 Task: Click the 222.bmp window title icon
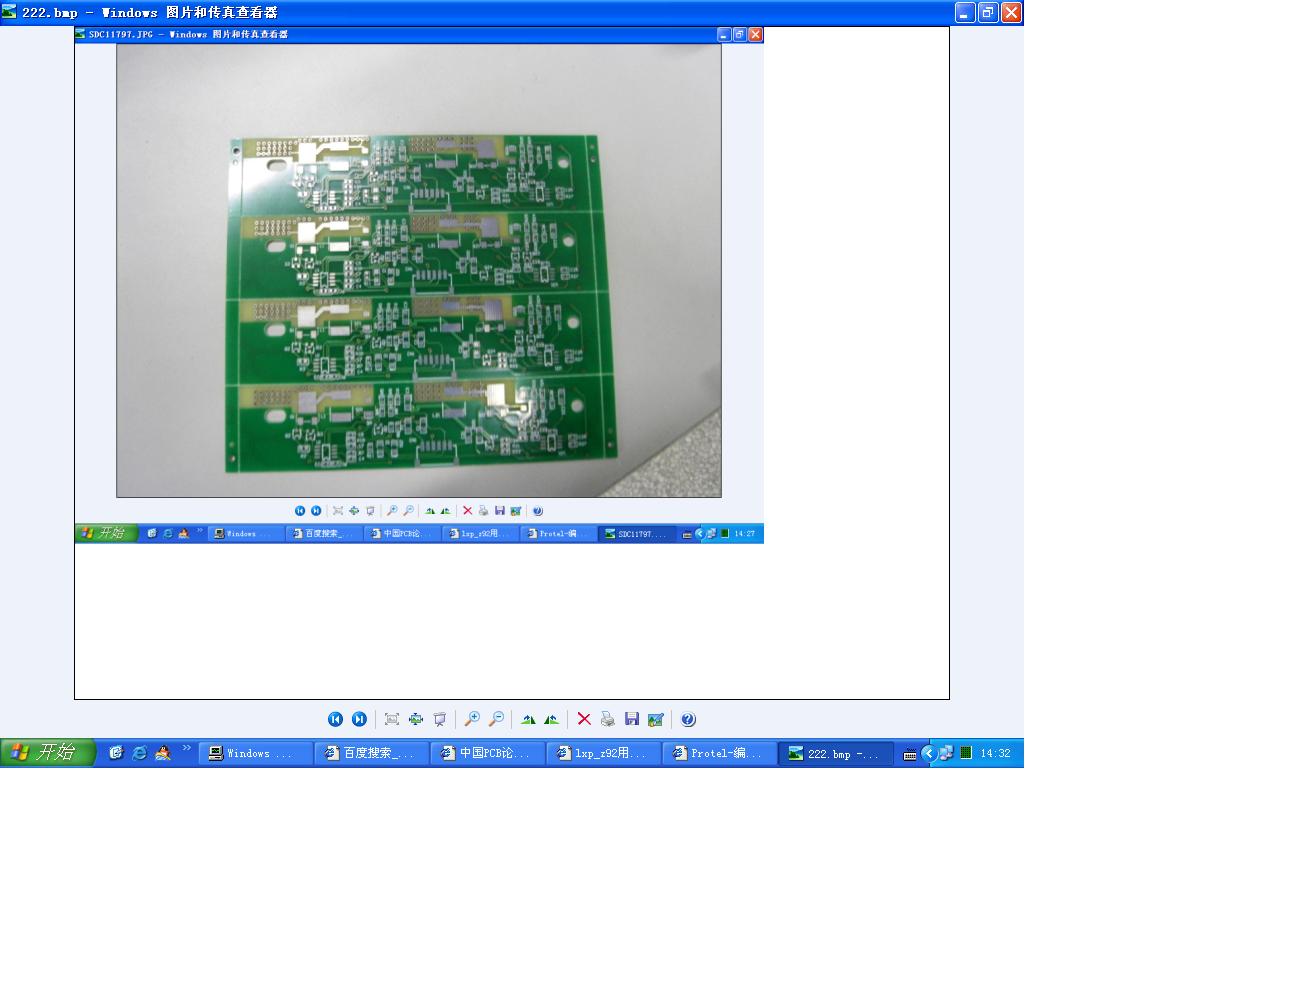10,12
